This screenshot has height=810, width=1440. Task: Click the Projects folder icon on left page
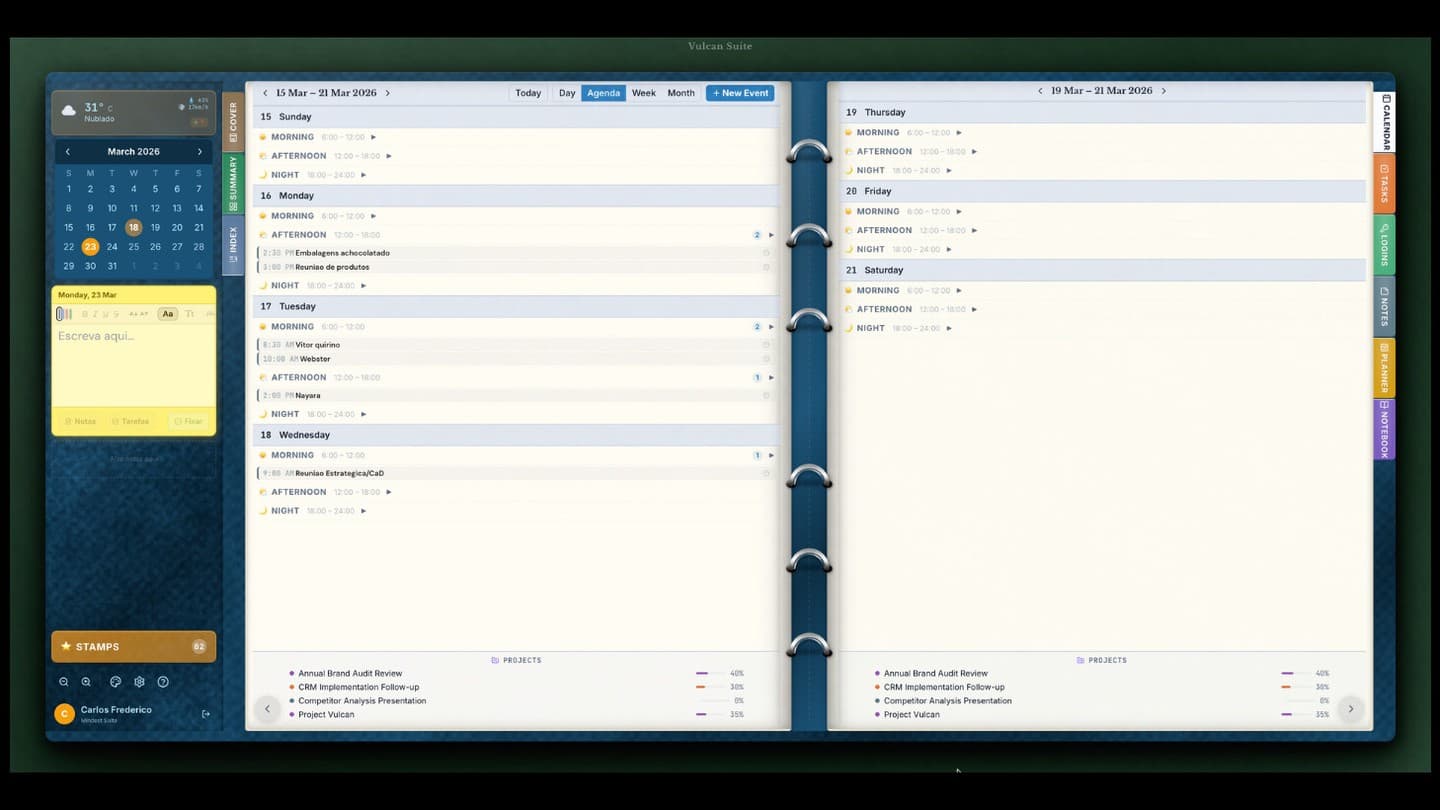click(495, 660)
